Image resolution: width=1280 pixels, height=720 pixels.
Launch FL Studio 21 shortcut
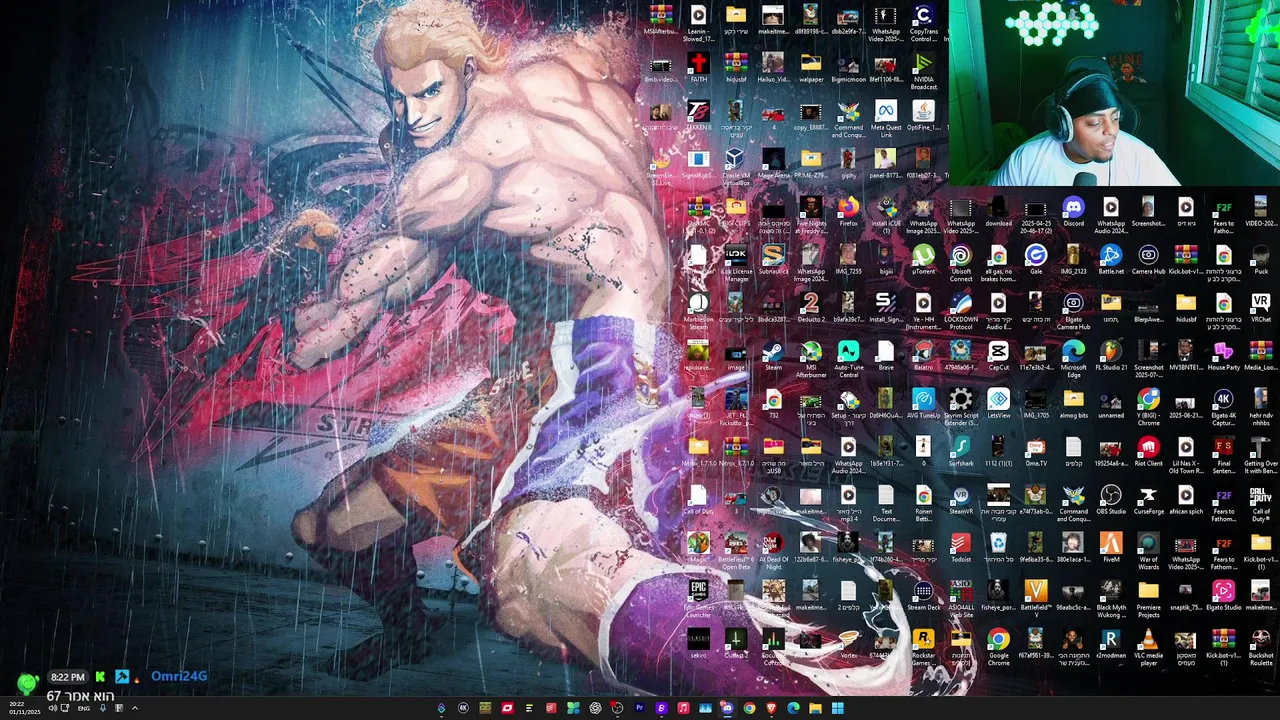pyautogui.click(x=1111, y=357)
